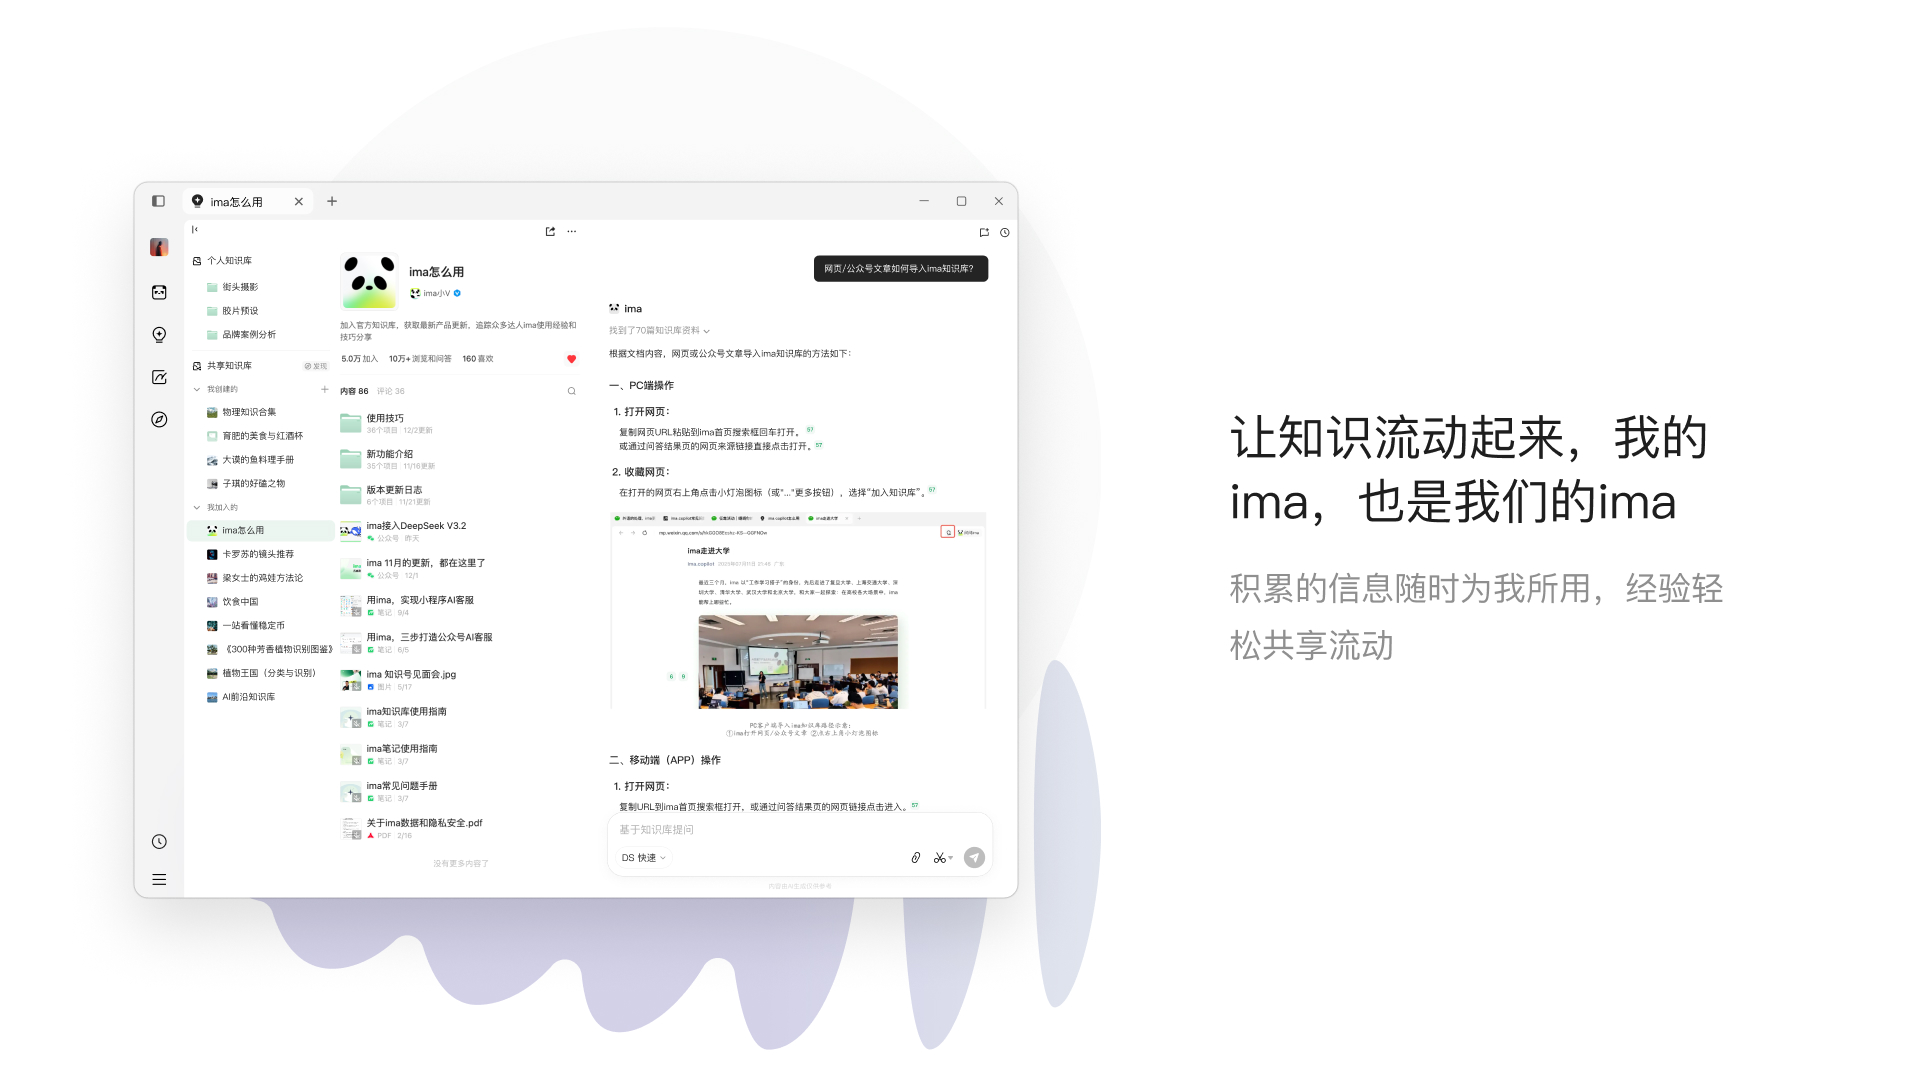
Task: Open the '版本更新日志' folder
Action: pos(459,495)
